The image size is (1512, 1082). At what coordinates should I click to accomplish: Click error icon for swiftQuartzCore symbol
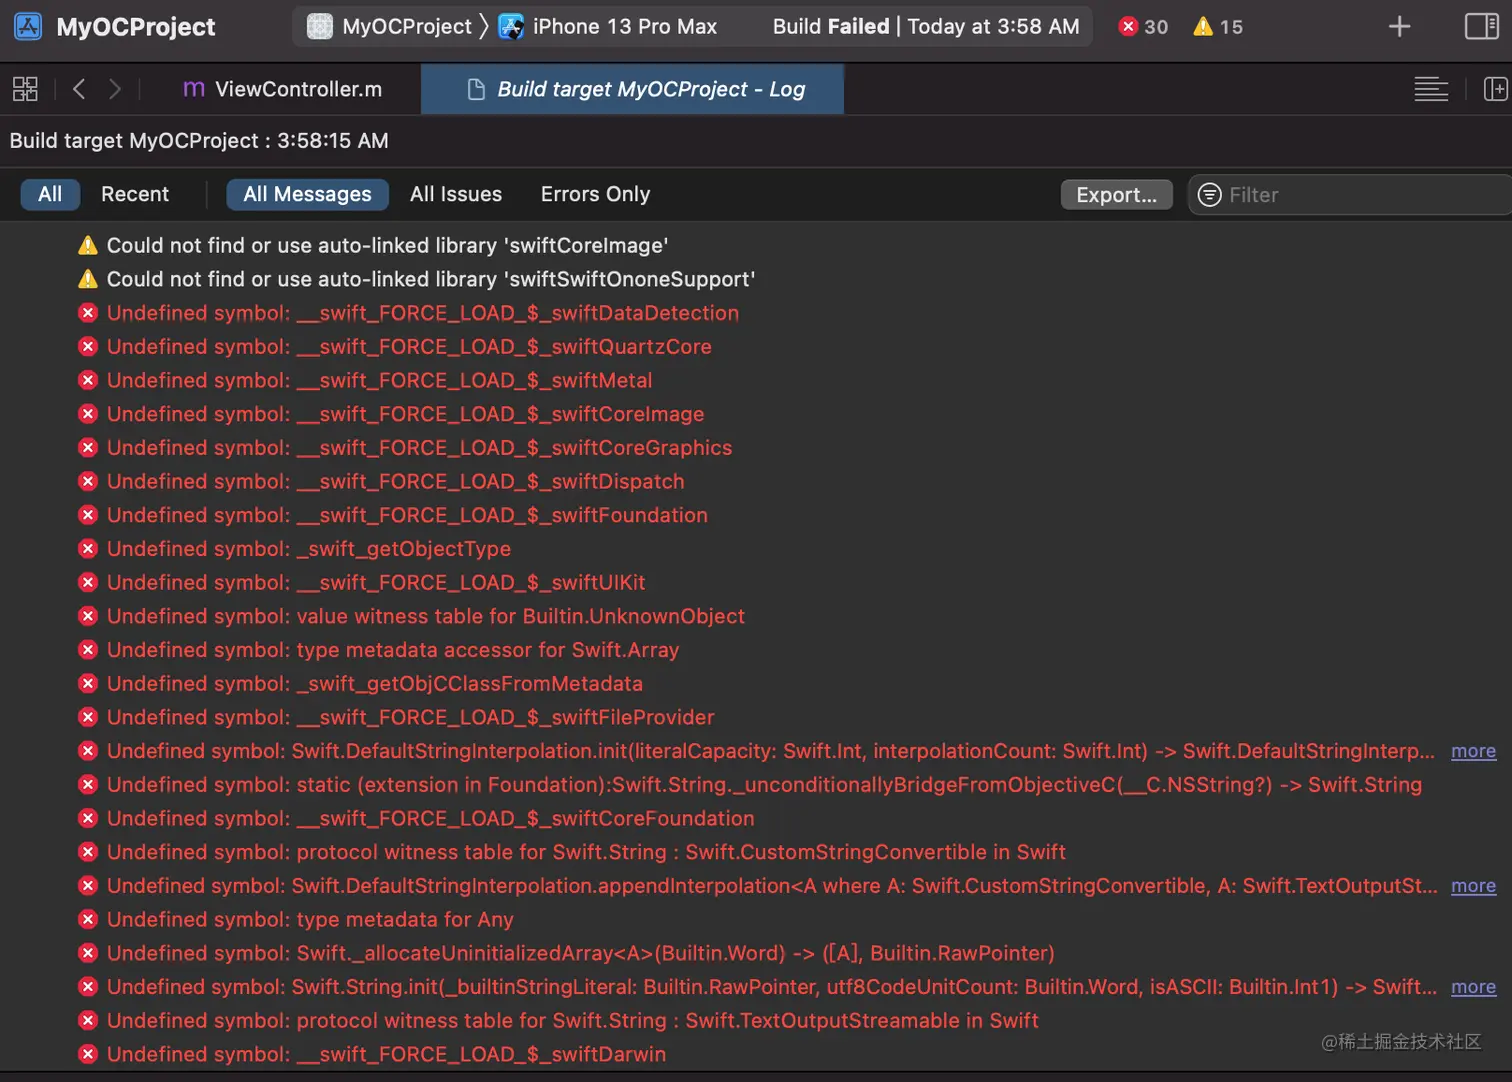click(x=88, y=347)
